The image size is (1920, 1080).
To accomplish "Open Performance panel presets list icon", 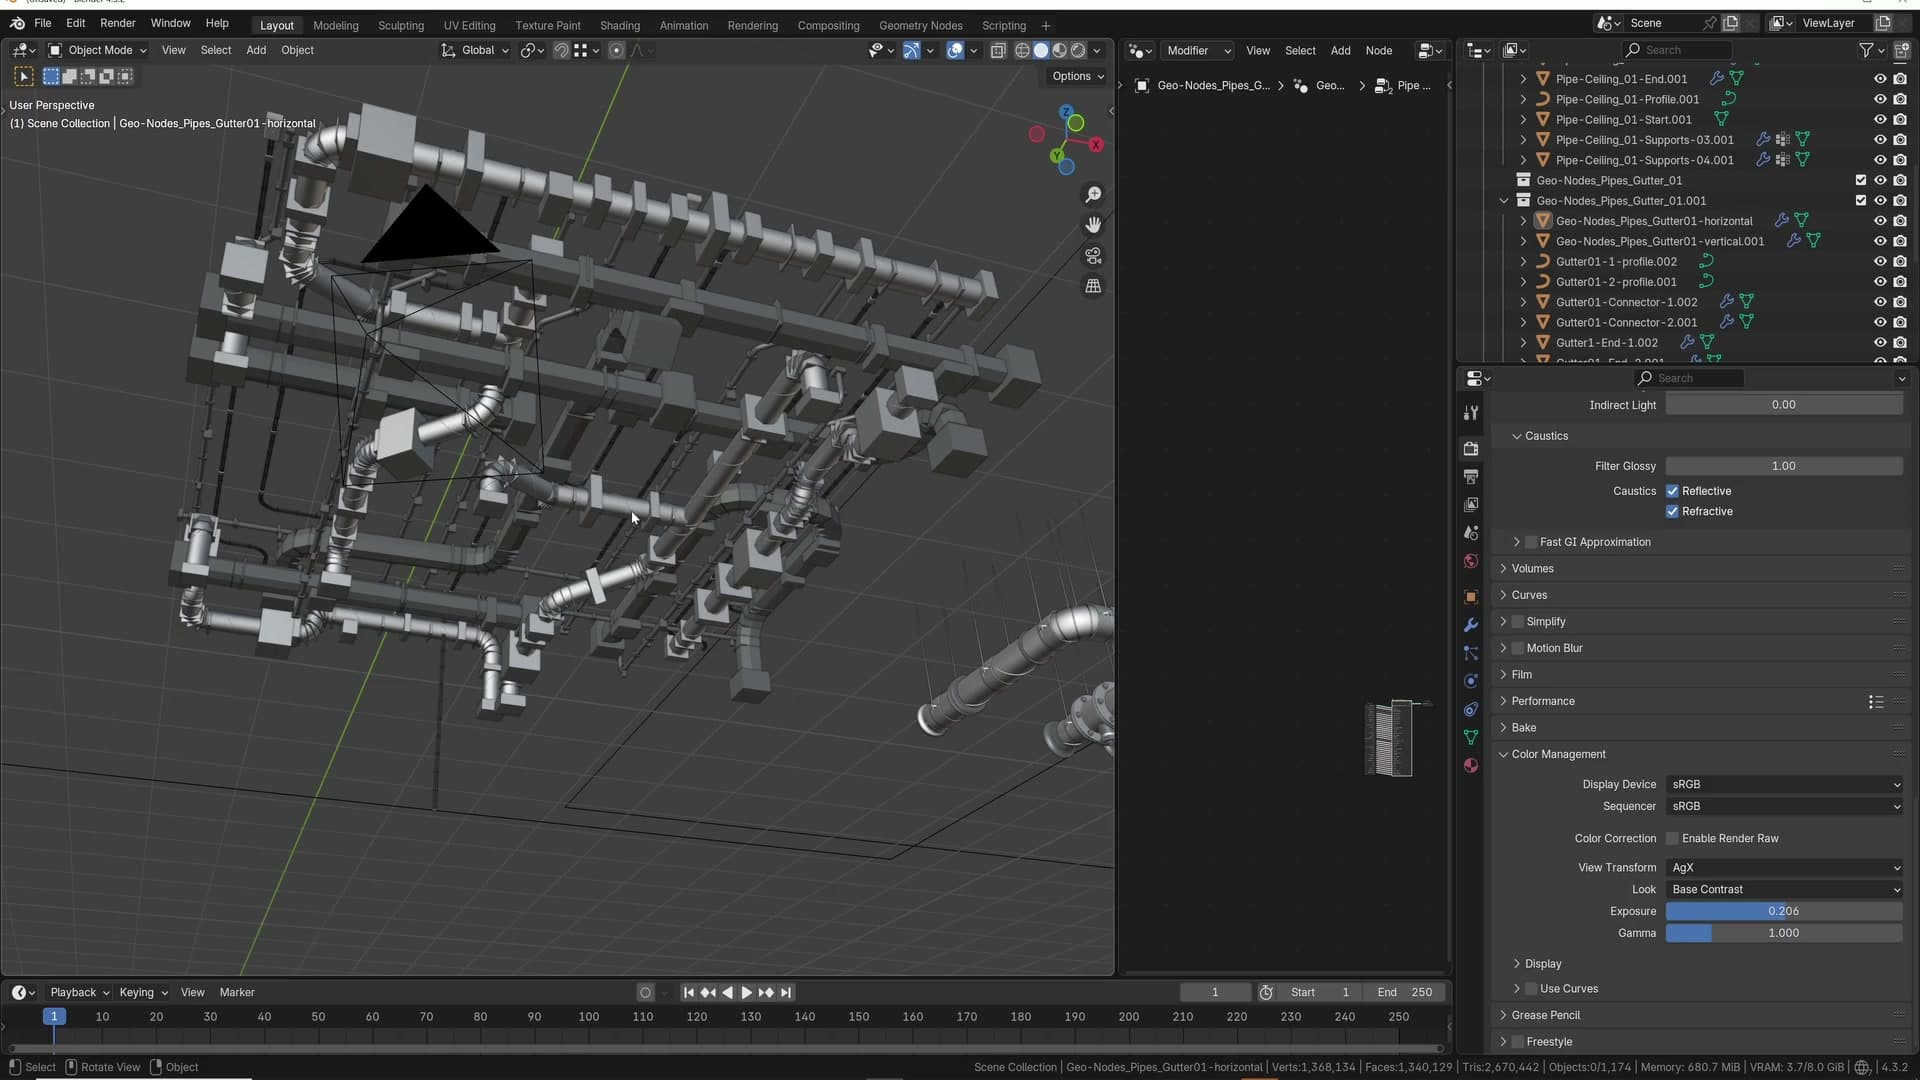I will point(1876,702).
